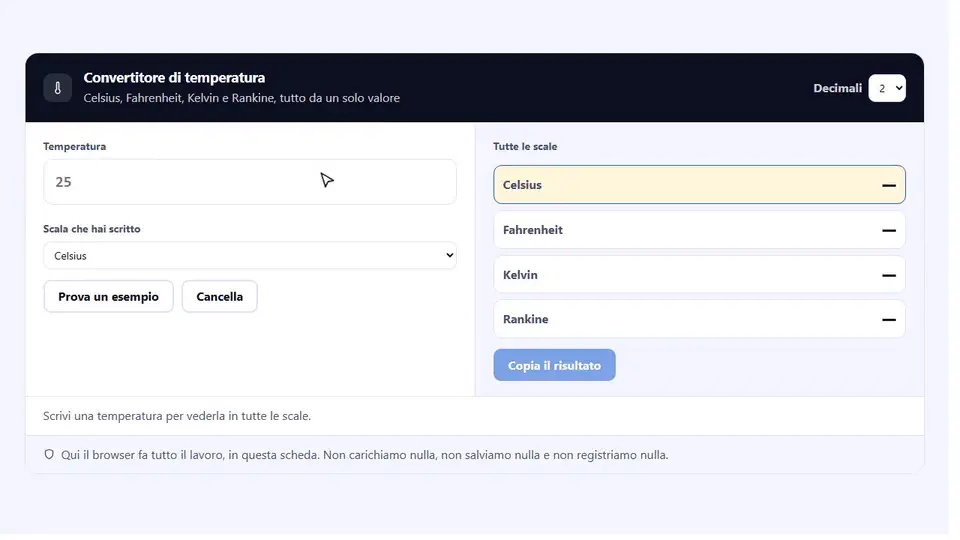
Task: Click the Prova un esempio button
Action: pos(108,297)
